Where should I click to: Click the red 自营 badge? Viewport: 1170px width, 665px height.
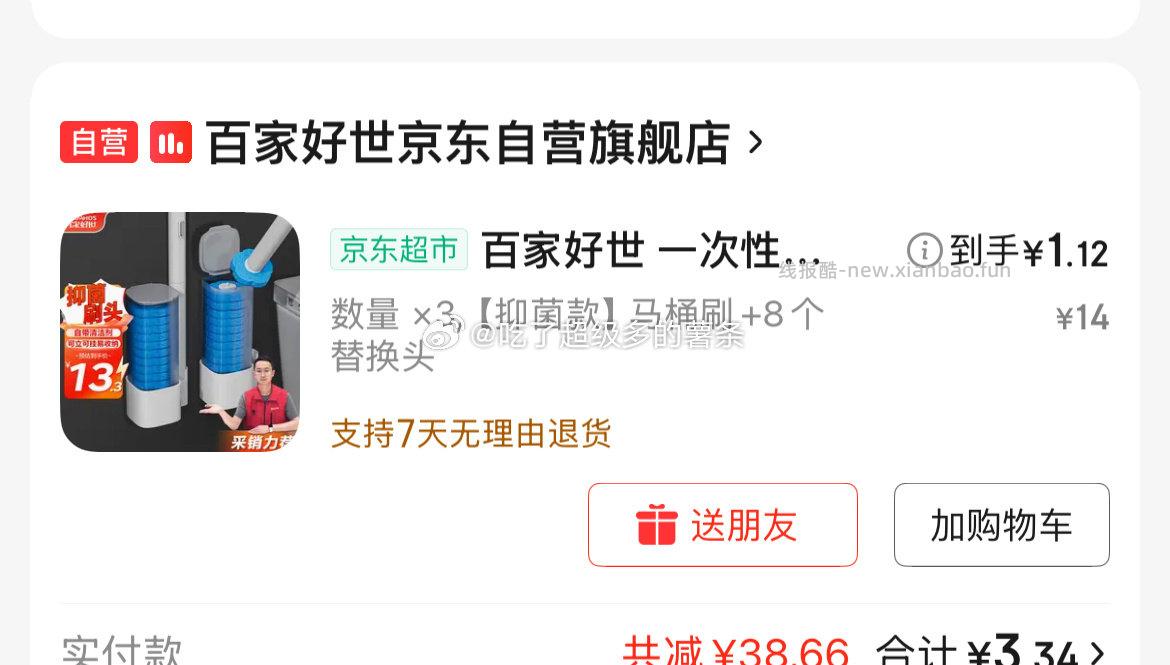(98, 142)
